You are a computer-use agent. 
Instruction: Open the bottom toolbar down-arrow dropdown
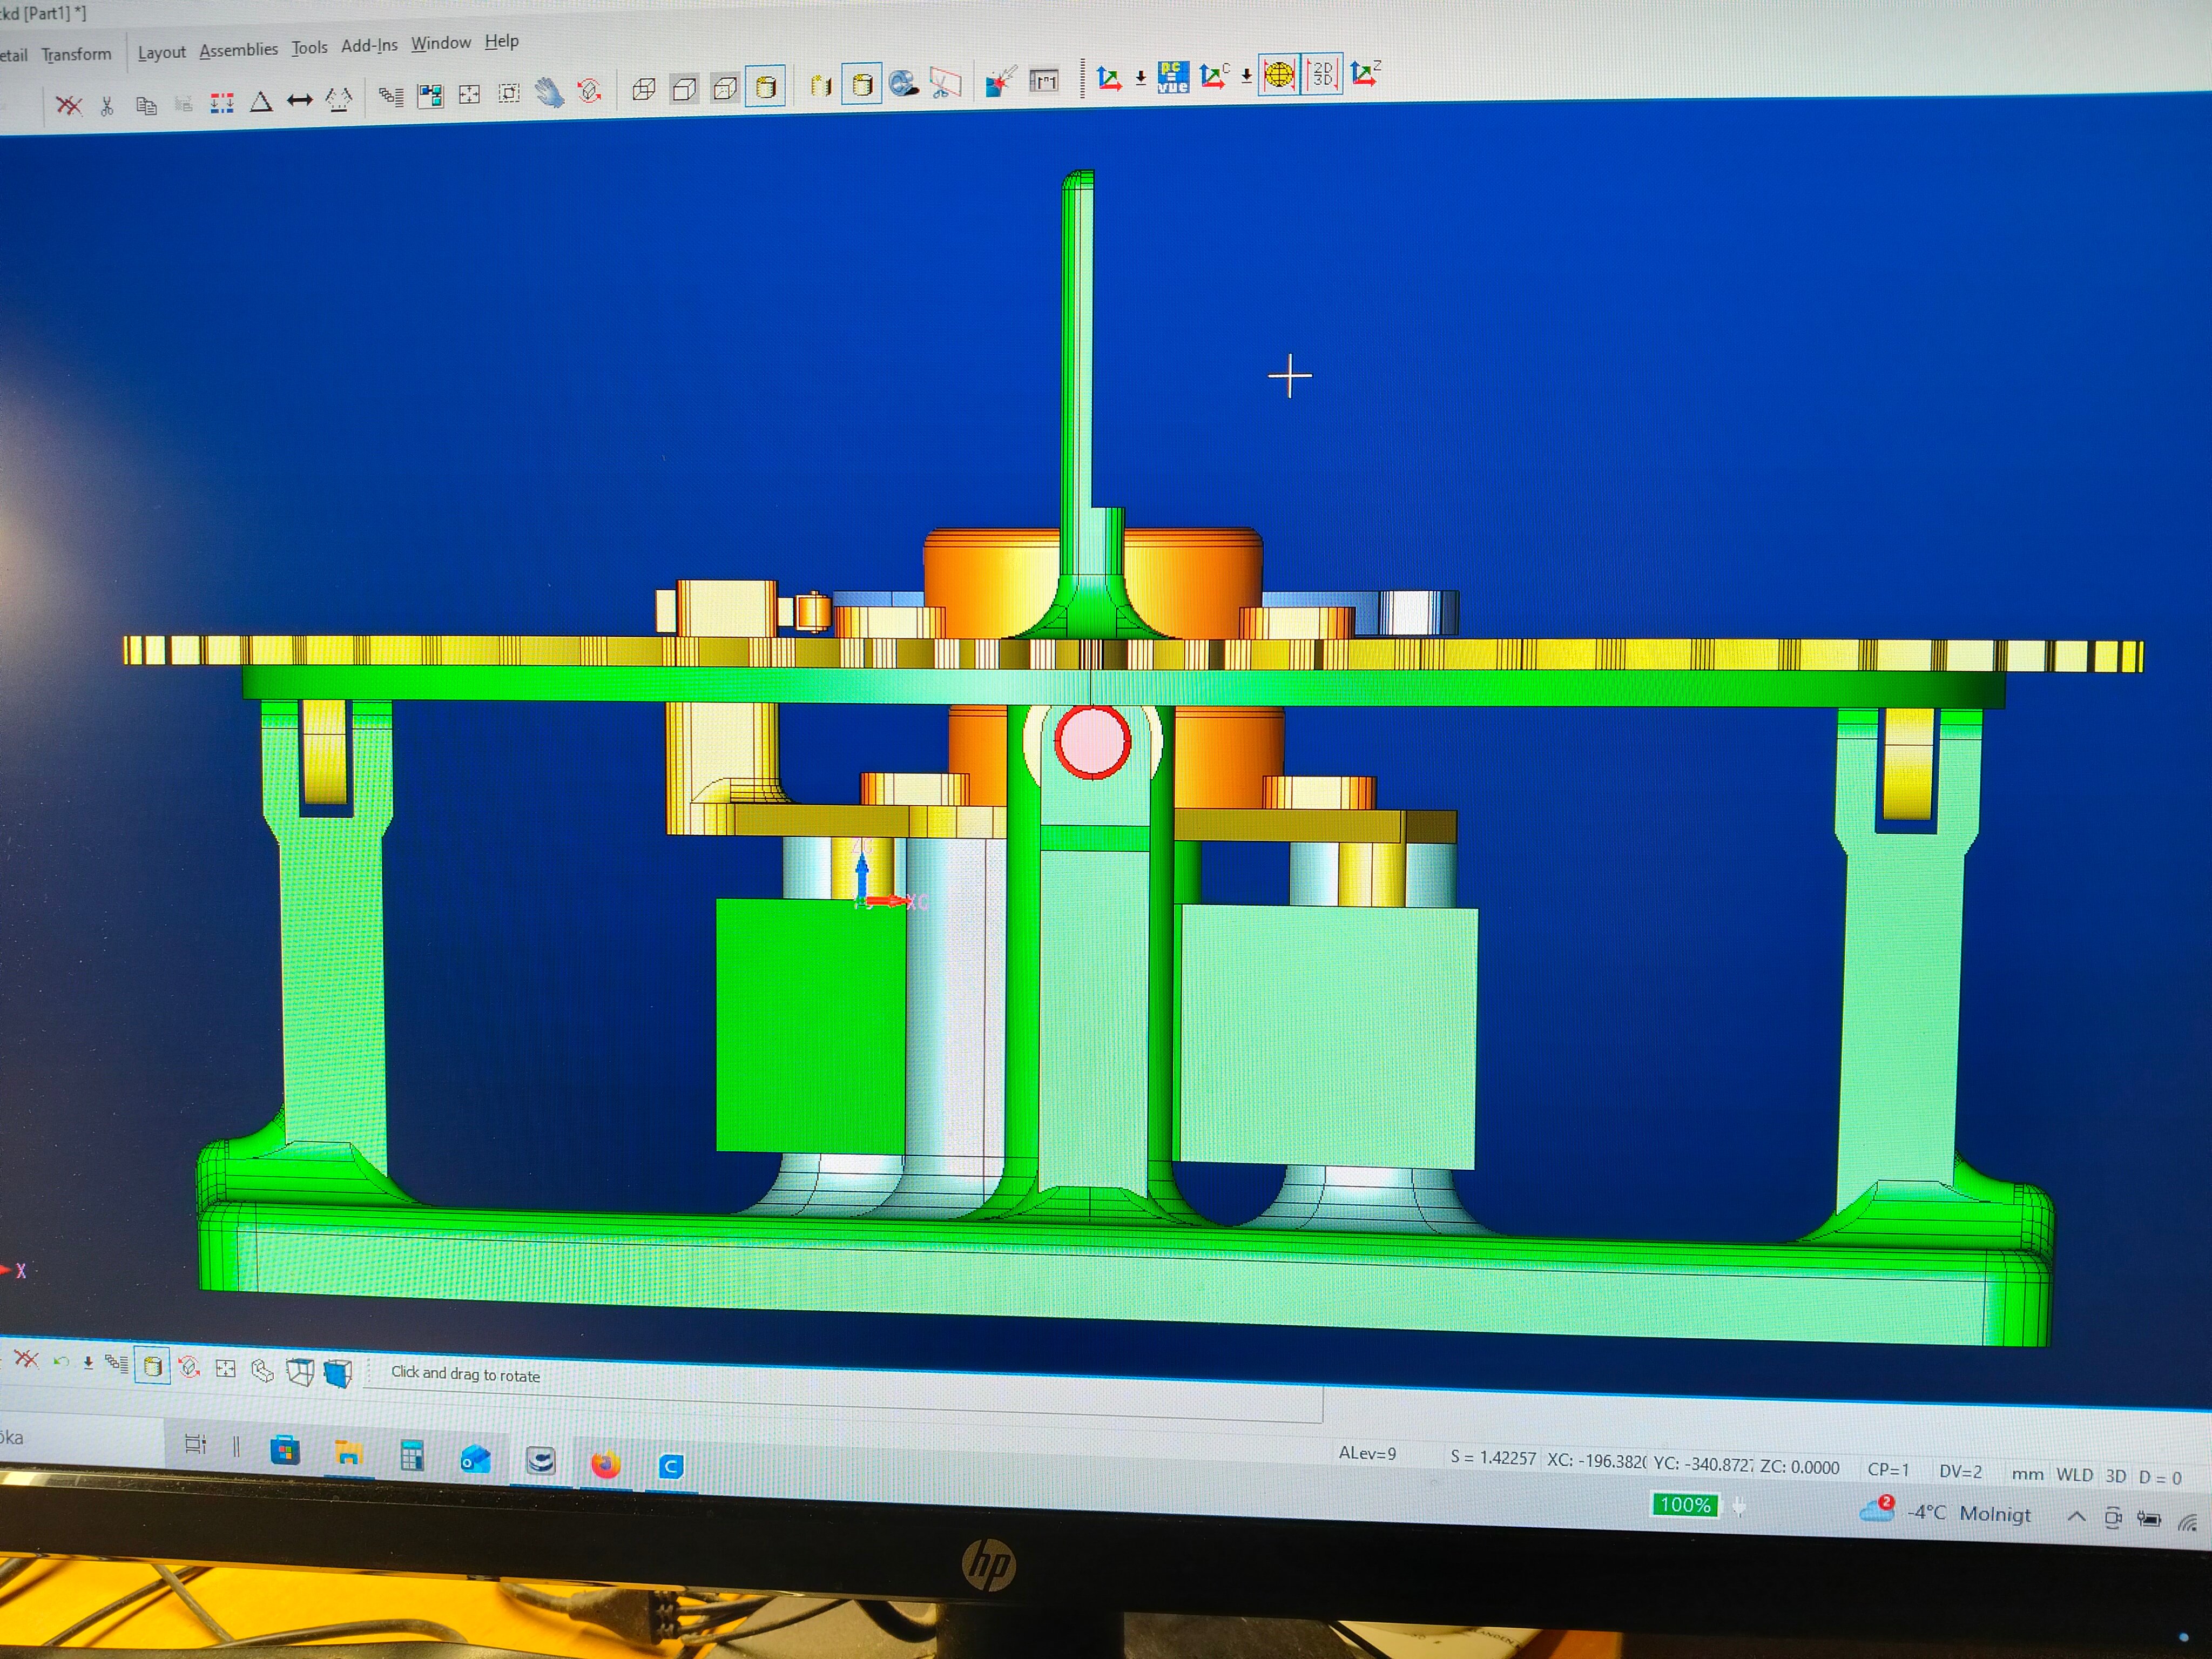coord(89,1362)
